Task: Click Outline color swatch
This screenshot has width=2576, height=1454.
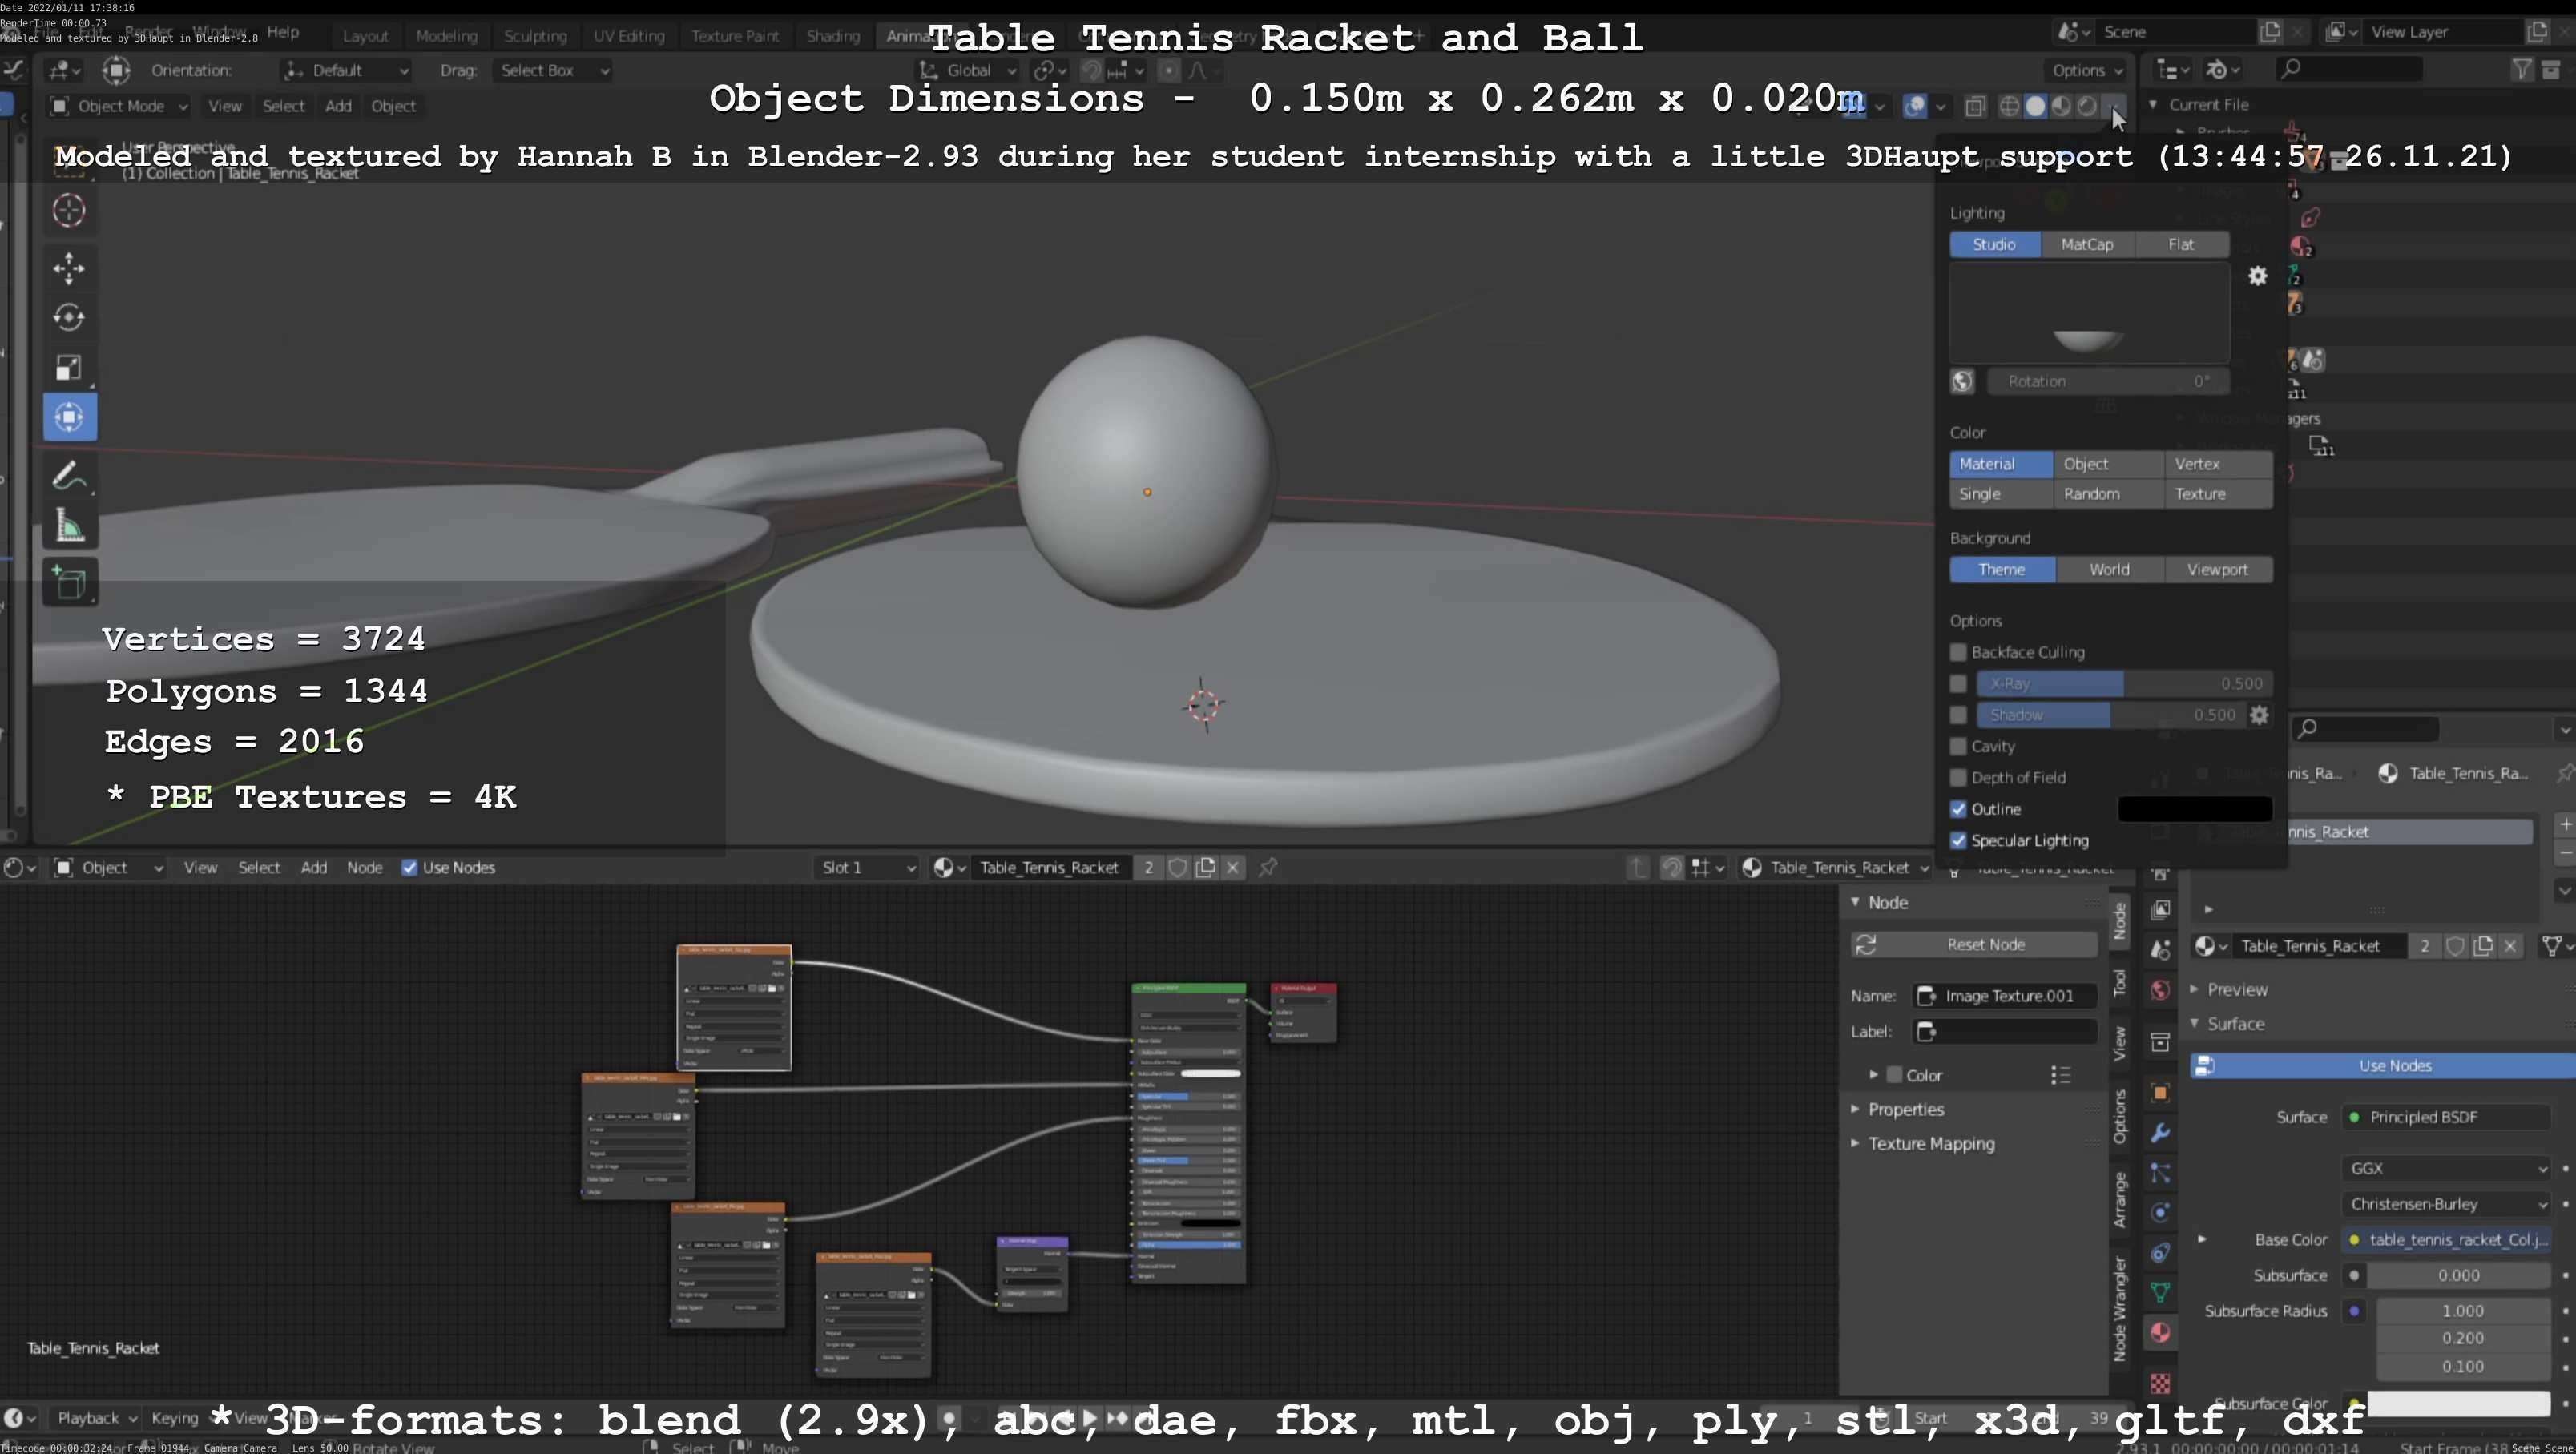Action: 2195,809
